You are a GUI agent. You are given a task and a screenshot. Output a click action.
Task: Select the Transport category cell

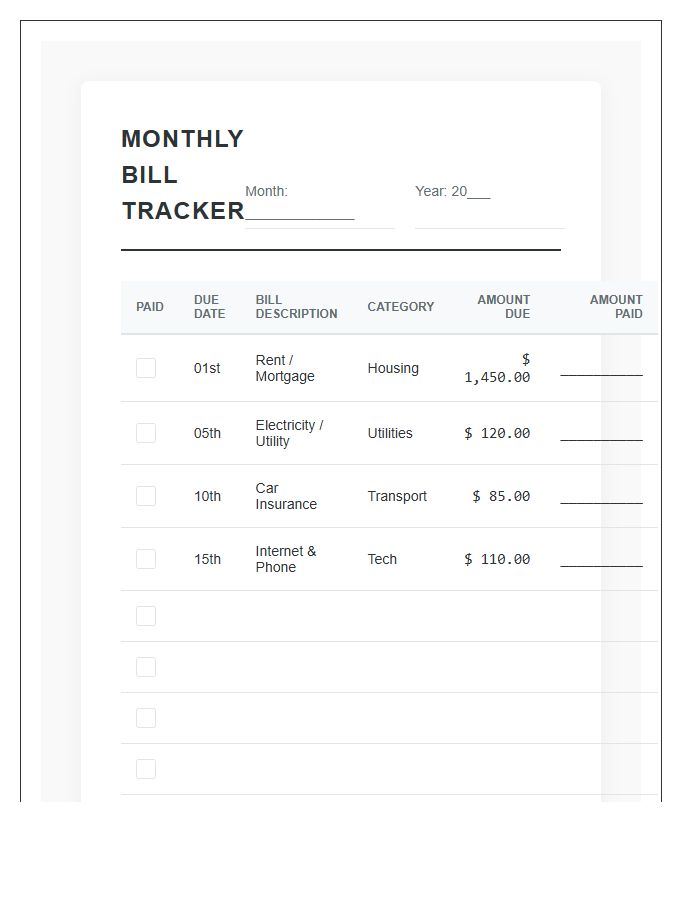397,496
